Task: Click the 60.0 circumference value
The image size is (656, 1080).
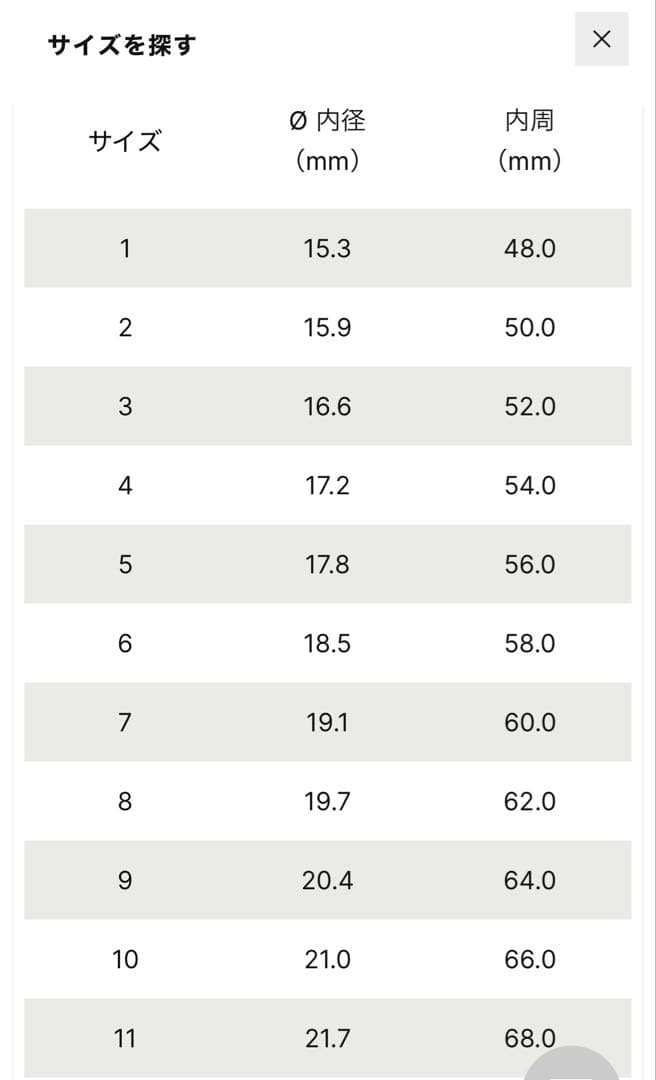Action: [529, 723]
